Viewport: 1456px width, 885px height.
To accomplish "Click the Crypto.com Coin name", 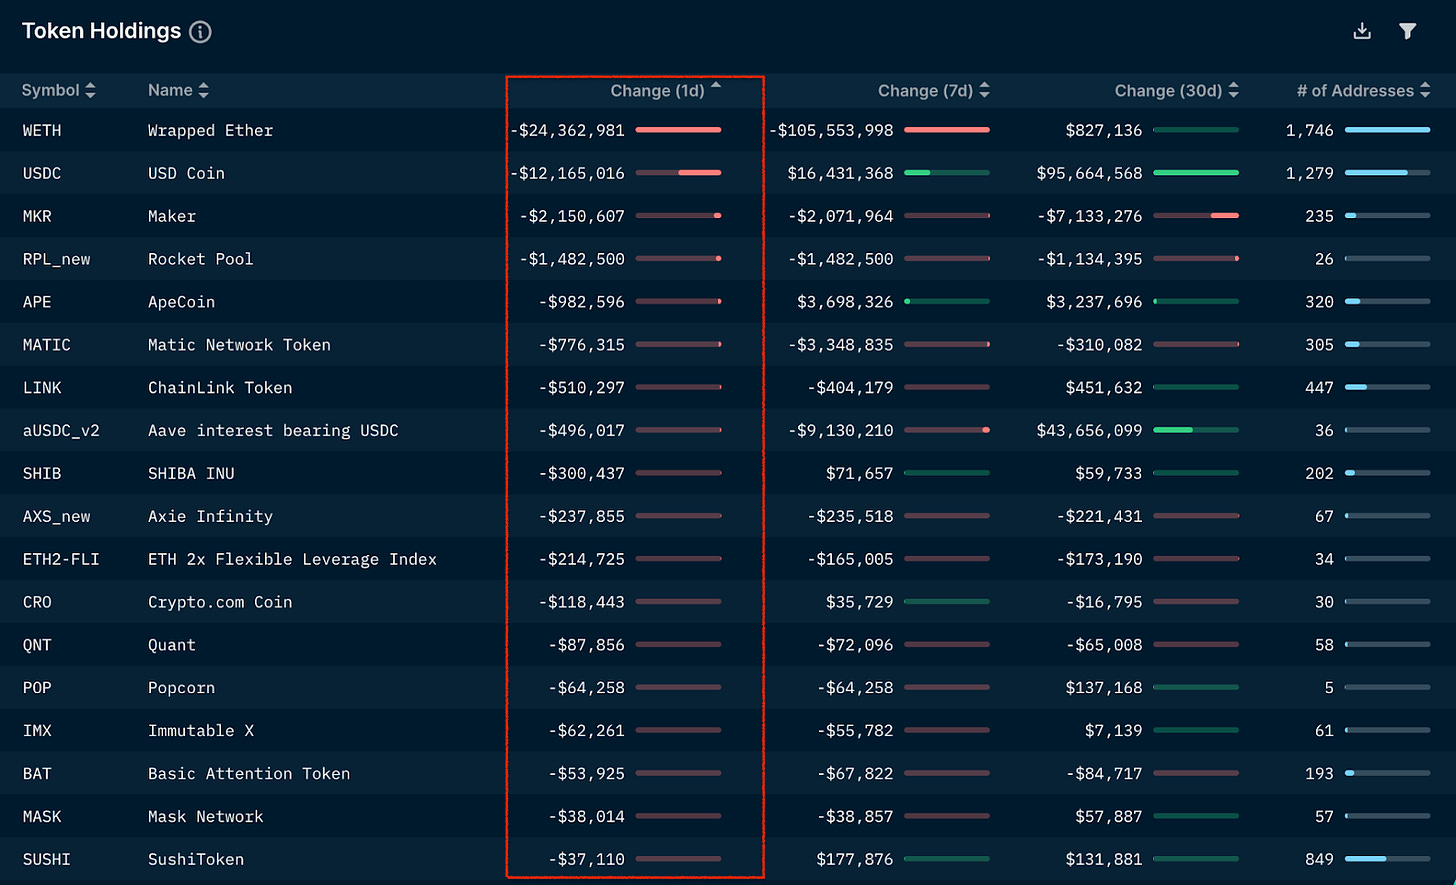I will pyautogui.click(x=220, y=602).
